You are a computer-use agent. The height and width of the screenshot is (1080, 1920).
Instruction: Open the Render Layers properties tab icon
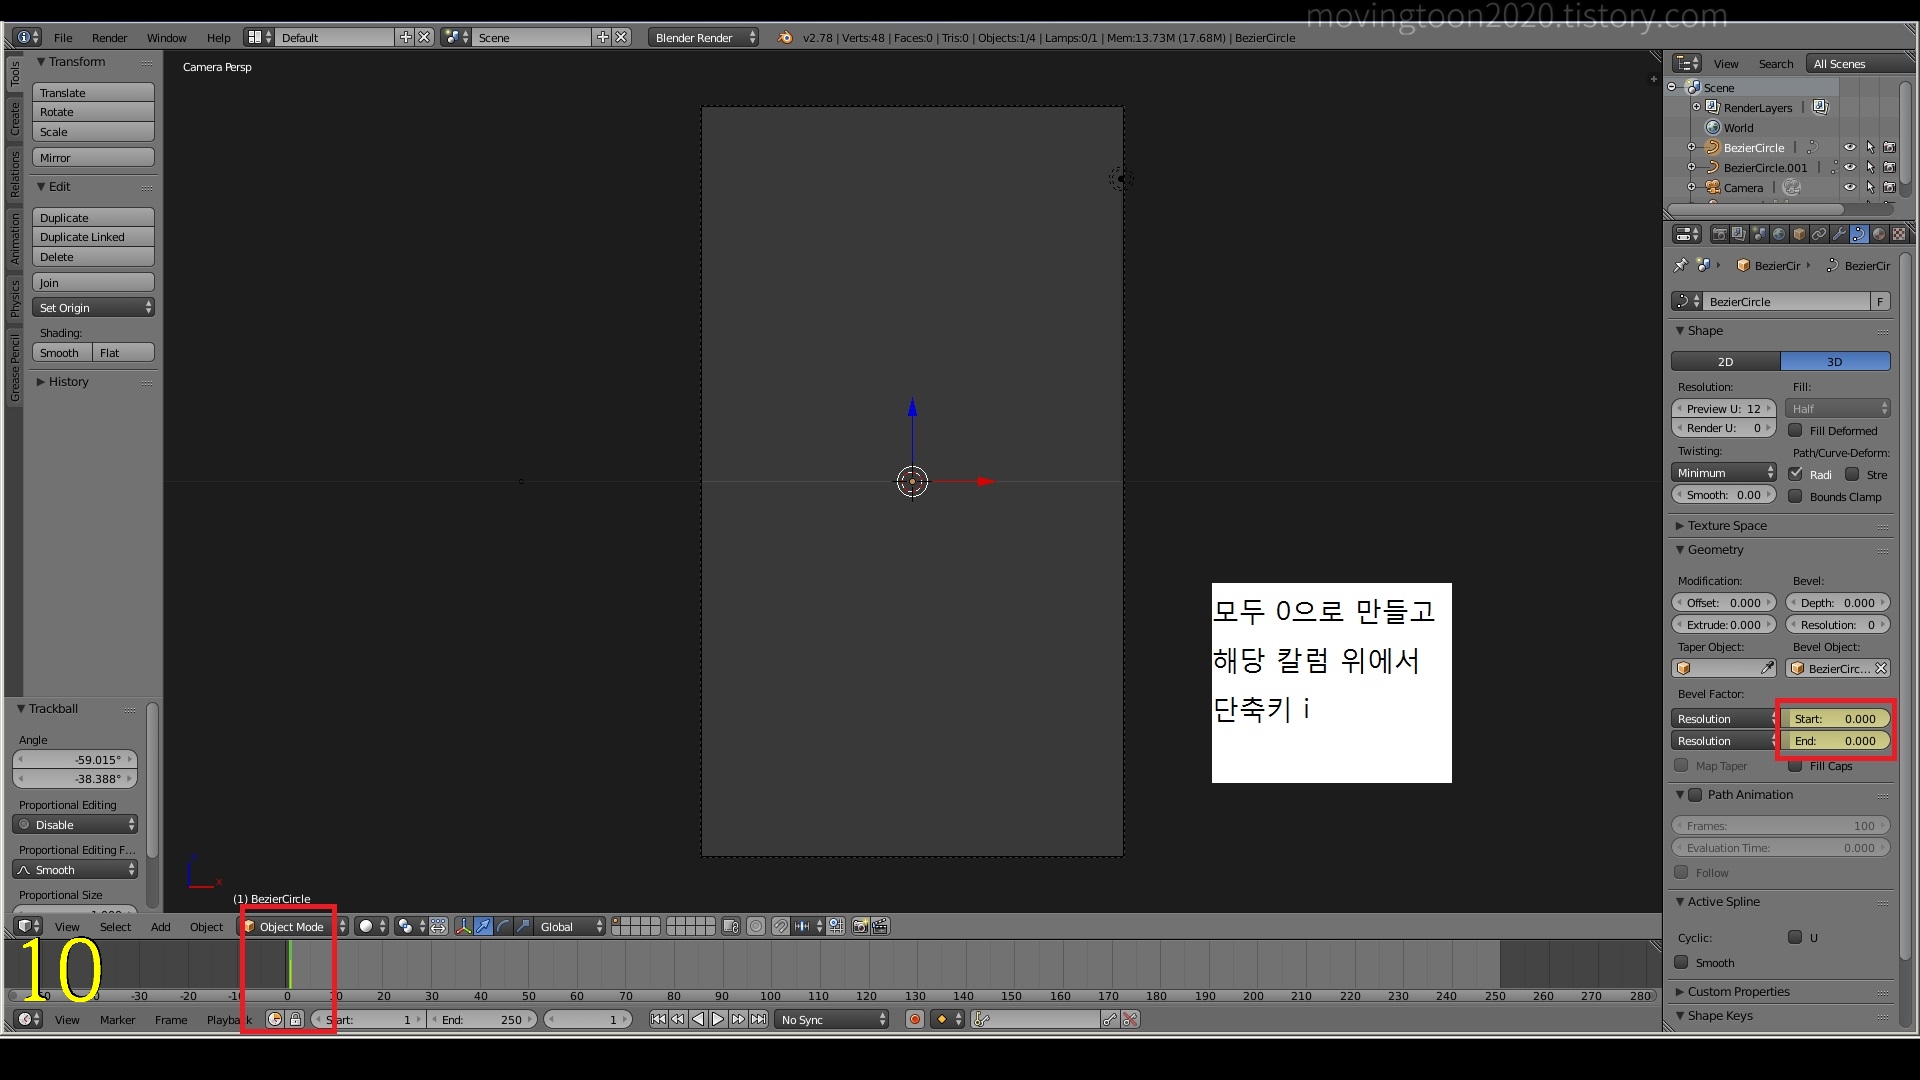(1739, 234)
